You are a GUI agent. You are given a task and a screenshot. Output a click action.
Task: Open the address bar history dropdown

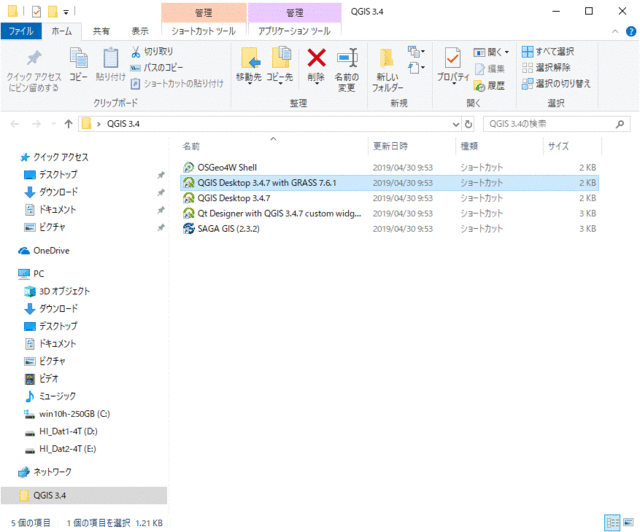pyautogui.click(x=456, y=124)
